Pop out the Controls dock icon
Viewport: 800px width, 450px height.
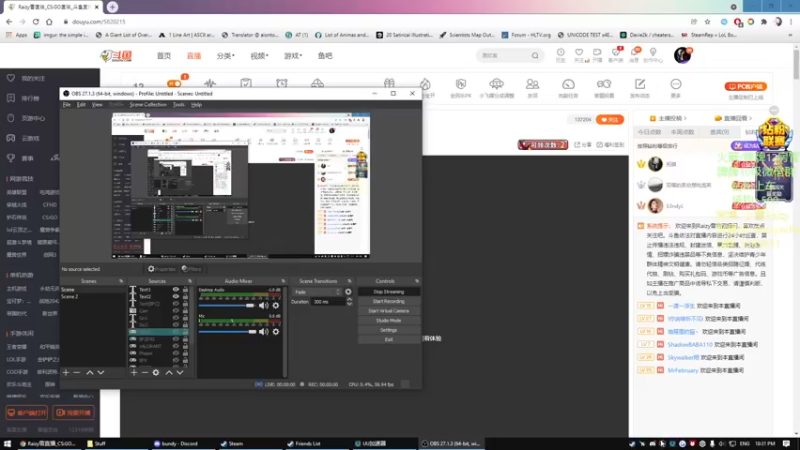point(417,281)
